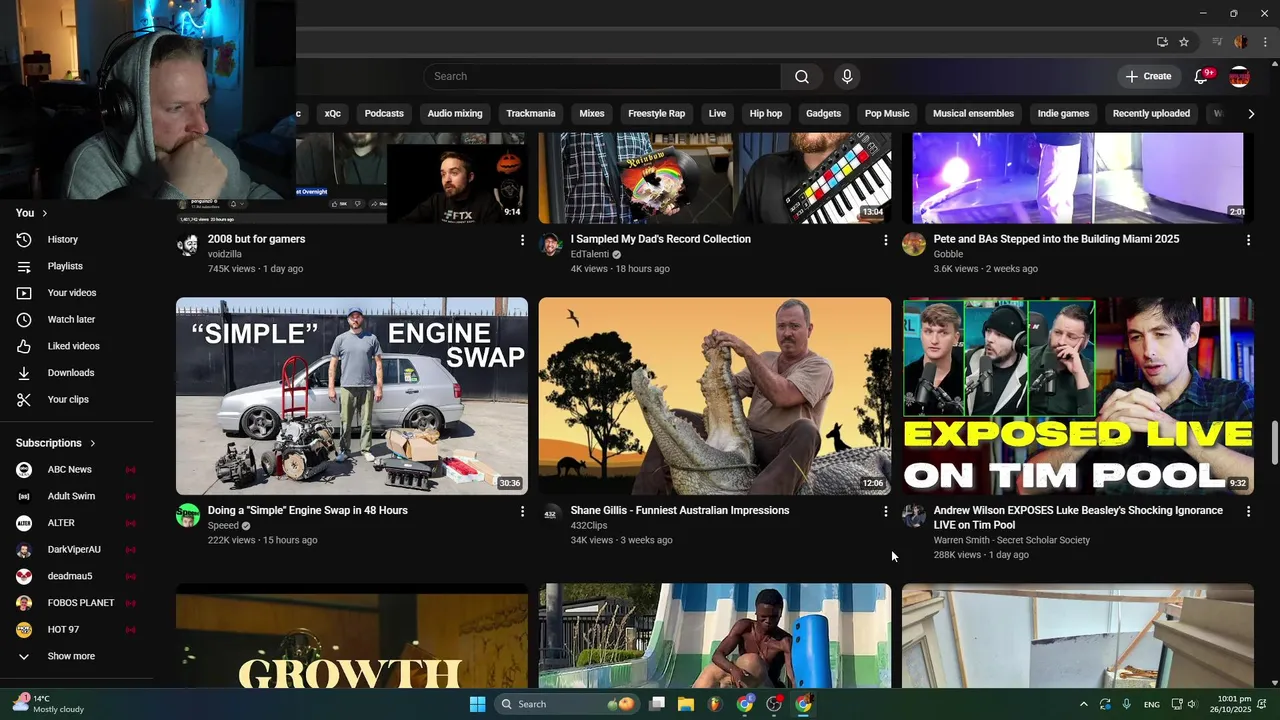
Task: Click the install app icon in address bar
Action: click(1162, 42)
